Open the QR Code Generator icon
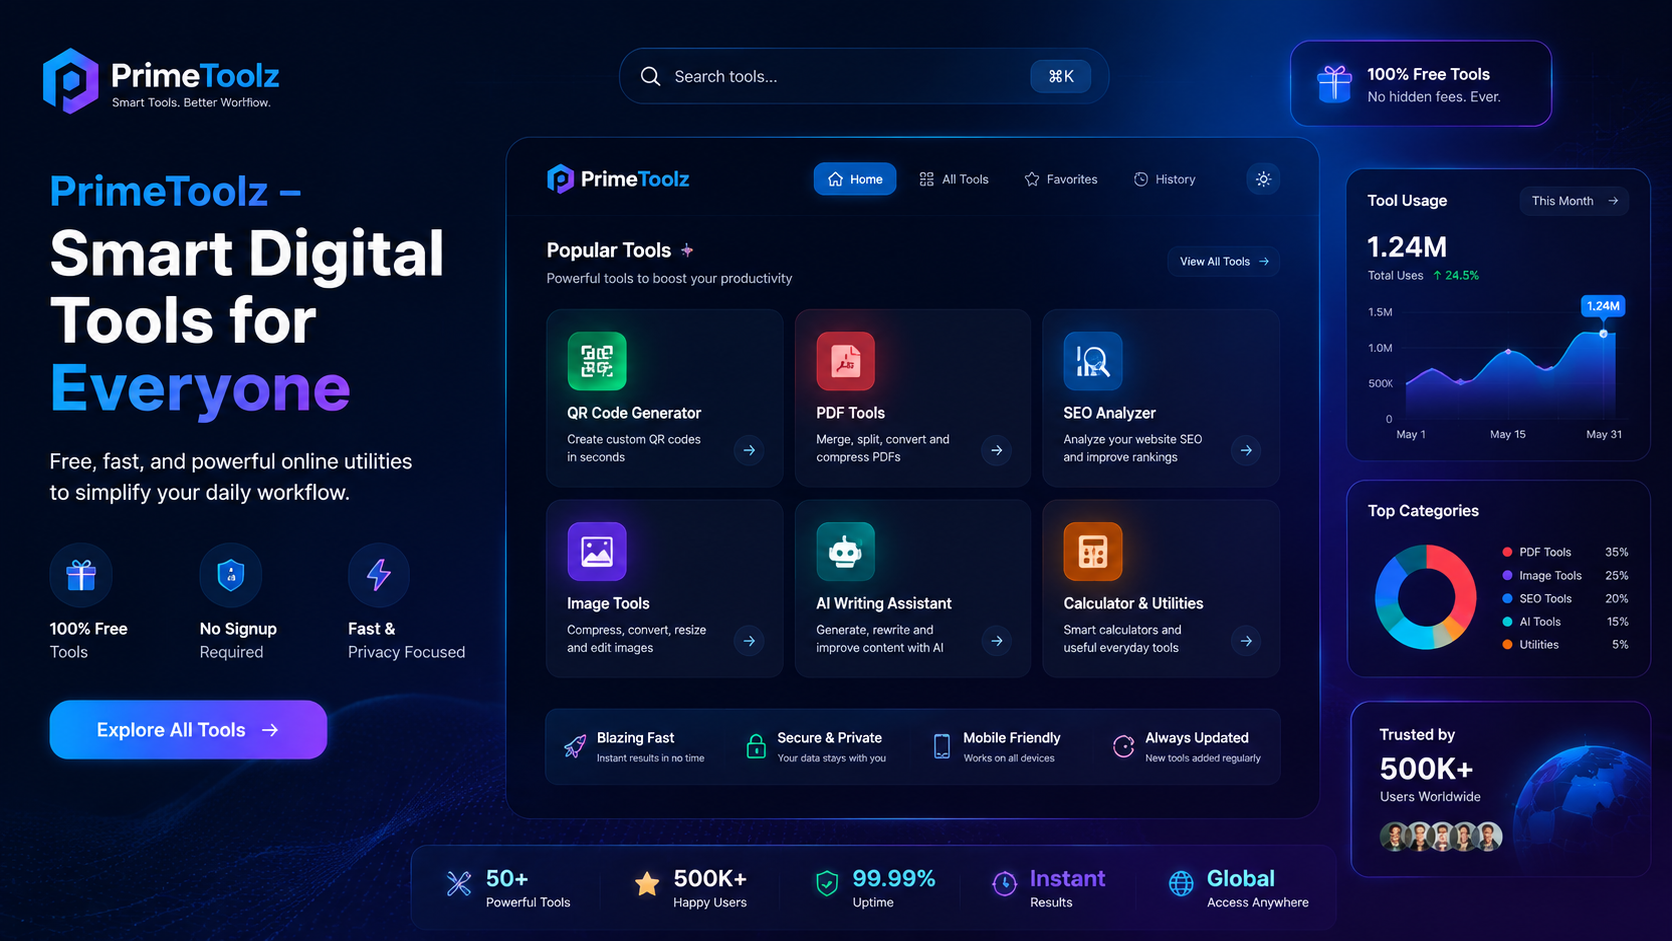 (597, 361)
